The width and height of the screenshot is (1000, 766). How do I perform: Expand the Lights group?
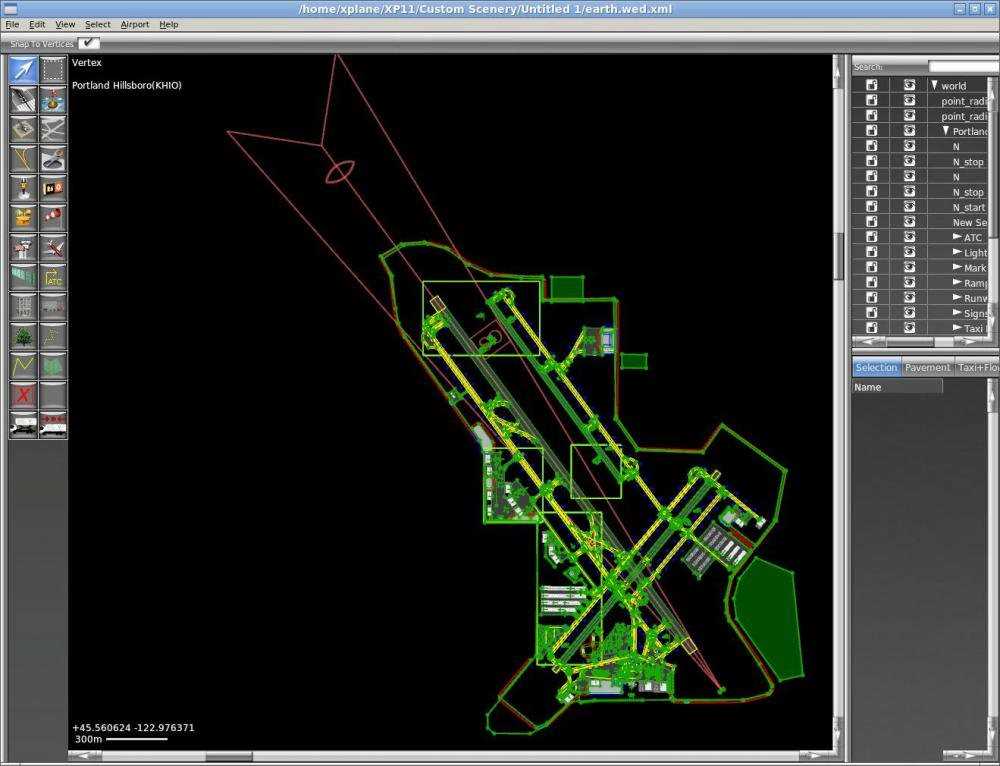(x=957, y=252)
